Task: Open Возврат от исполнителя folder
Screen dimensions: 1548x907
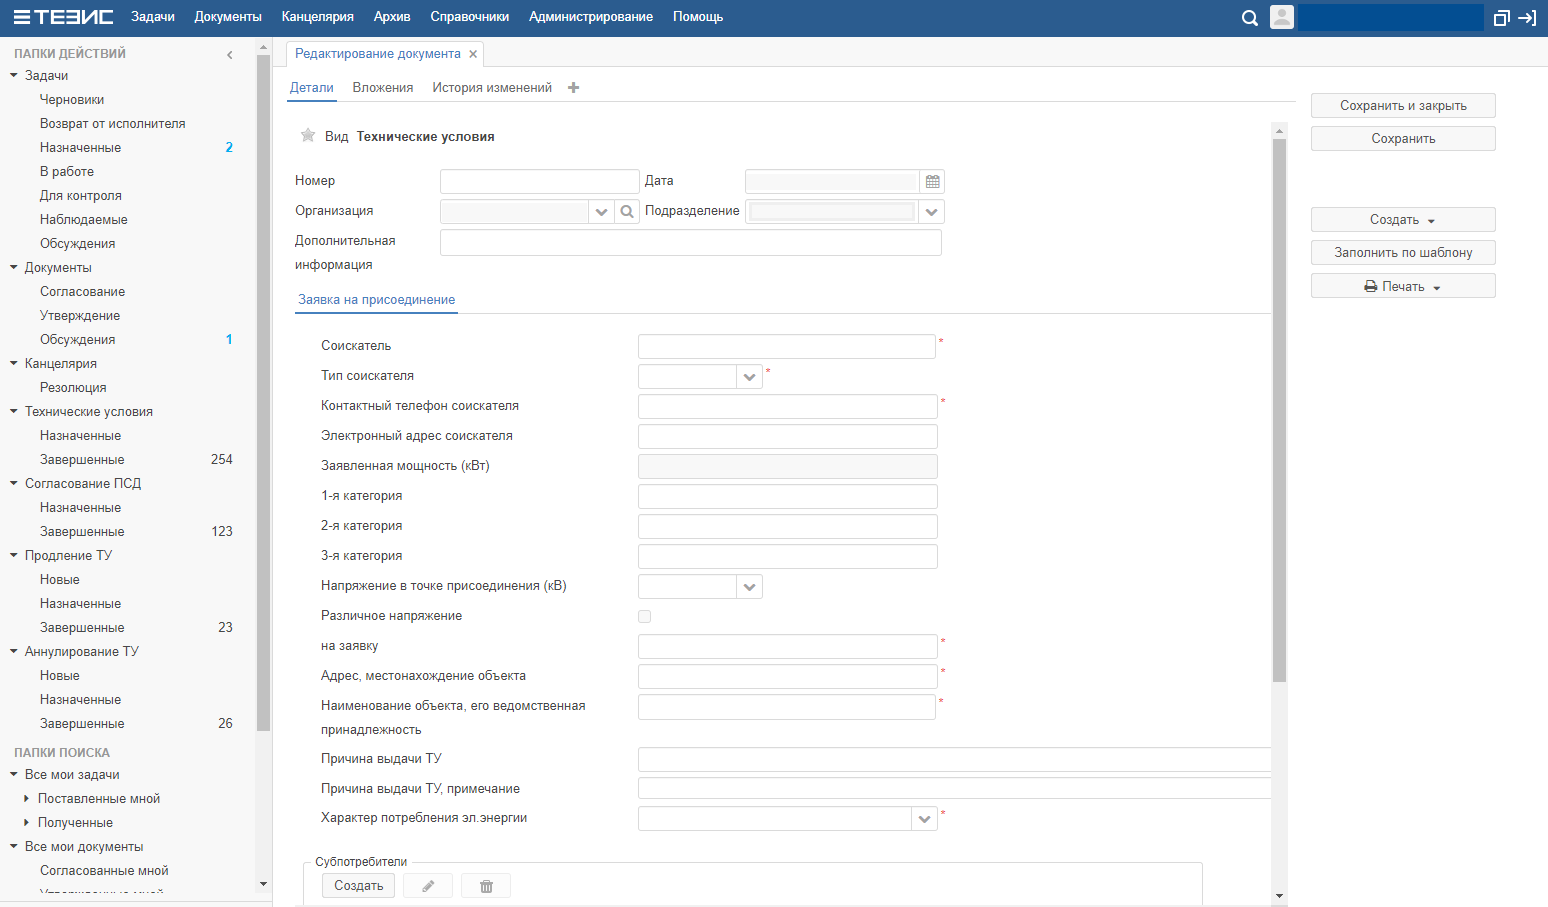Action: tap(113, 123)
